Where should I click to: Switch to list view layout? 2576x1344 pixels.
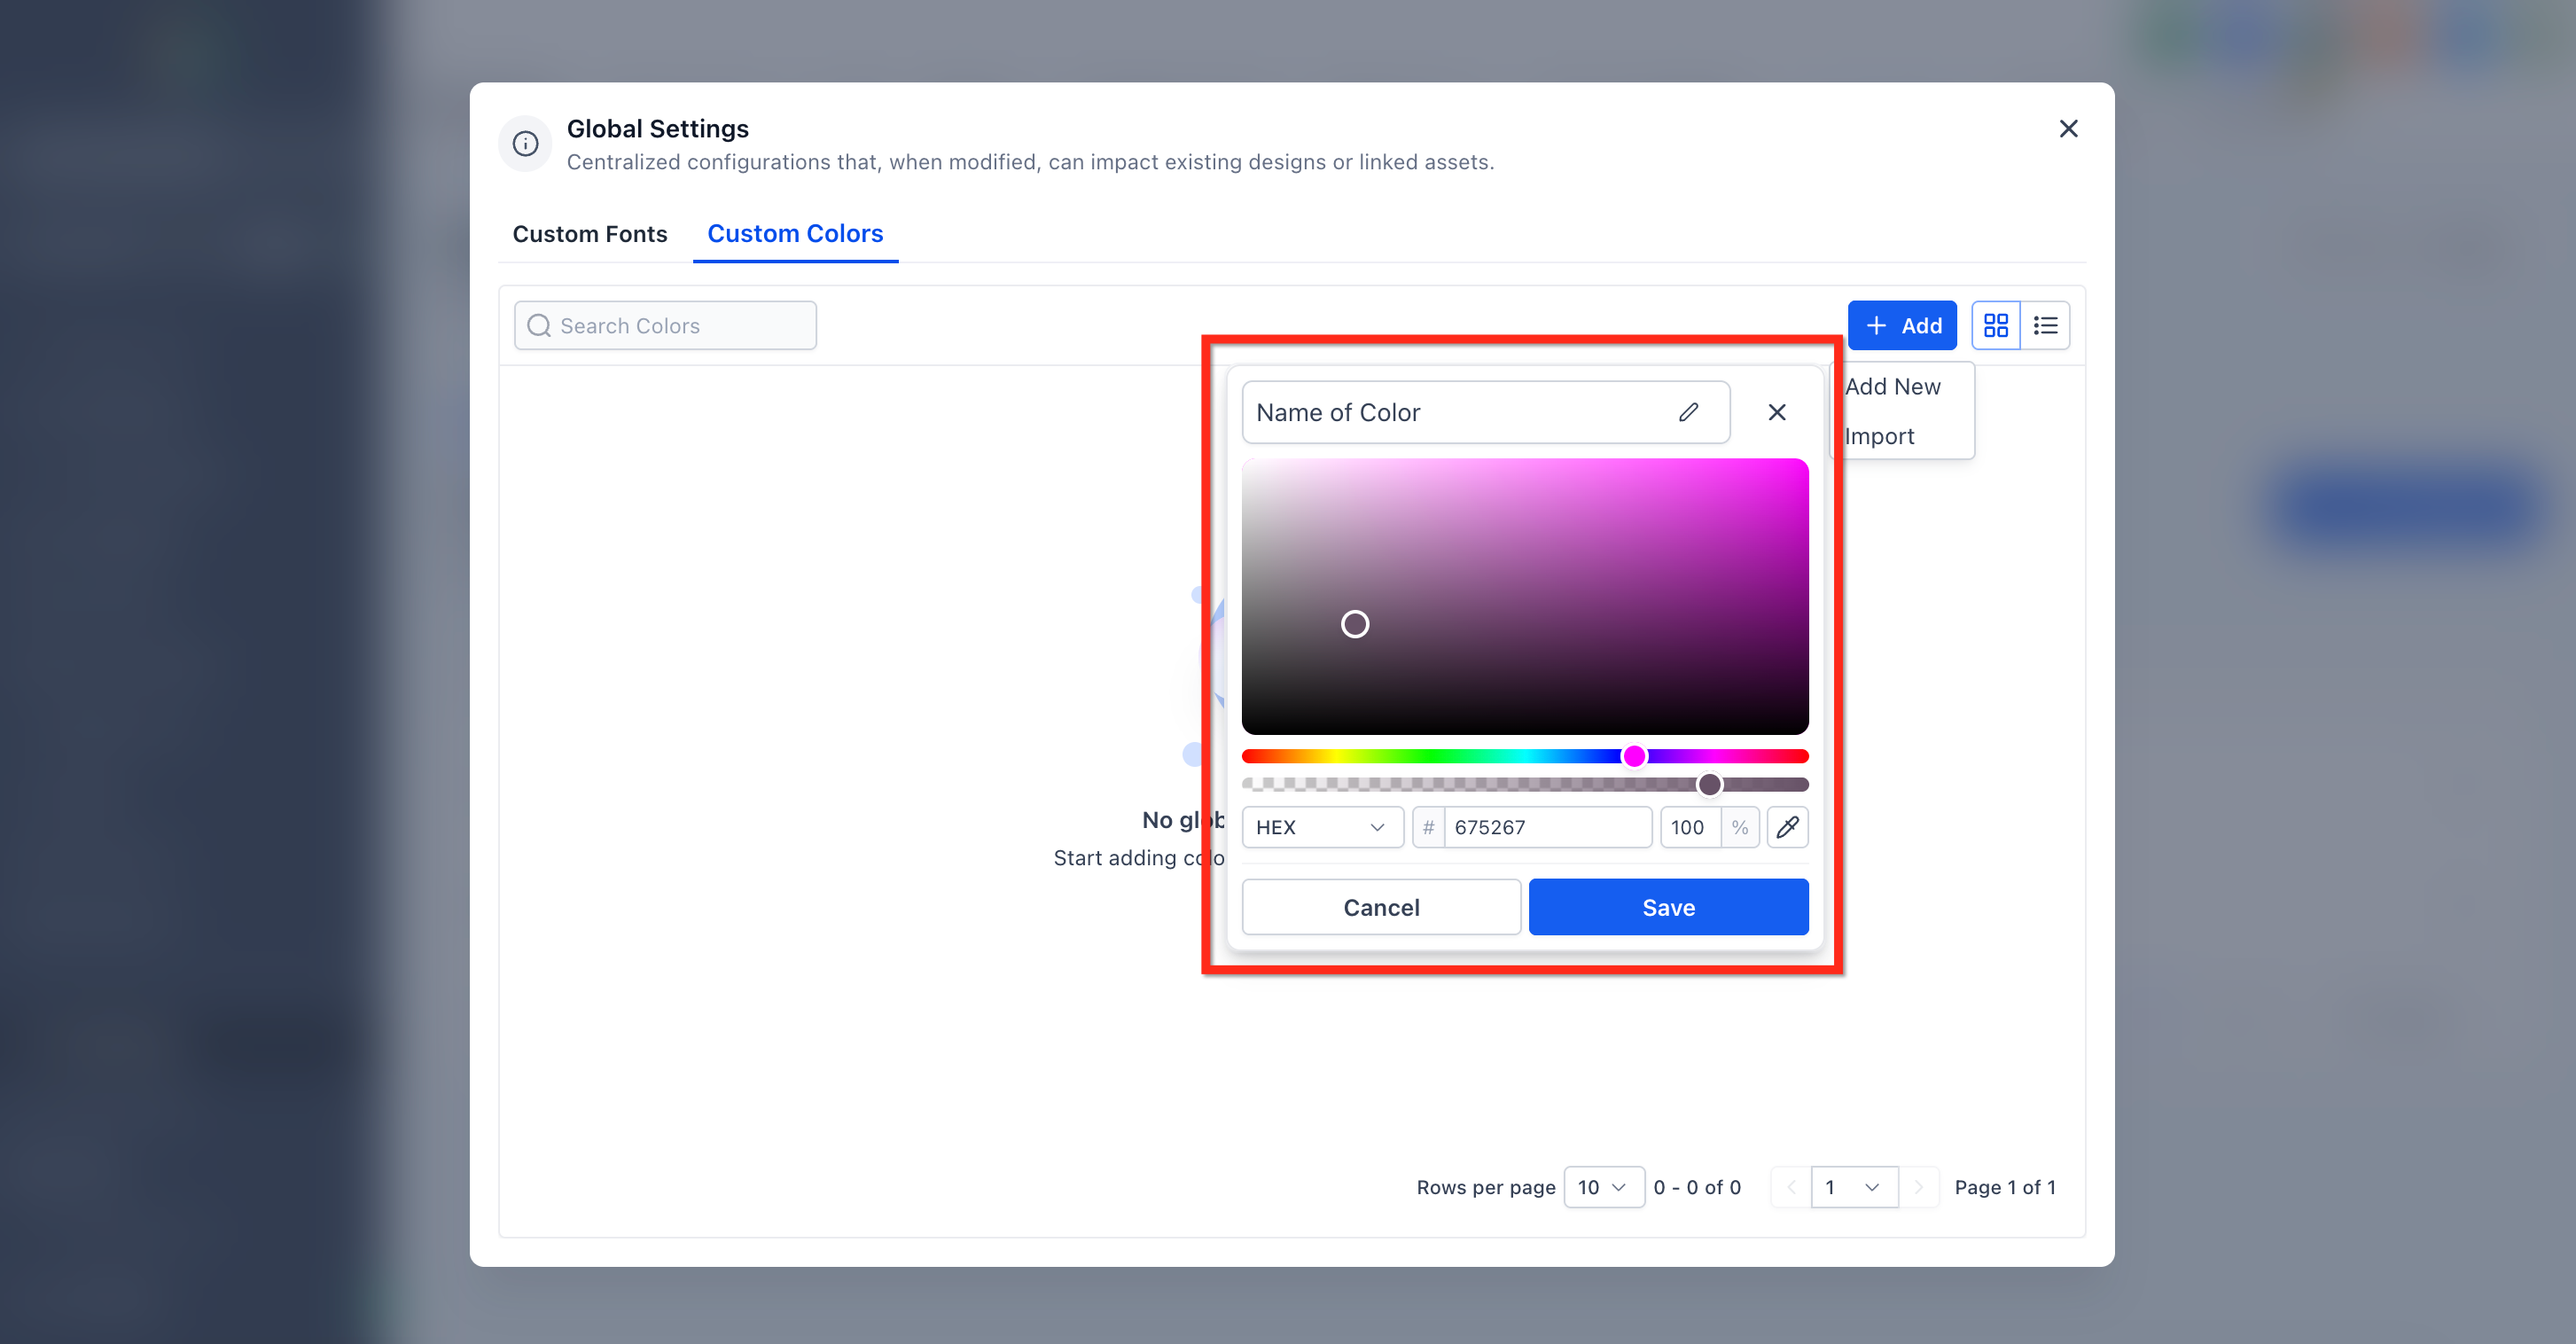(x=2045, y=325)
